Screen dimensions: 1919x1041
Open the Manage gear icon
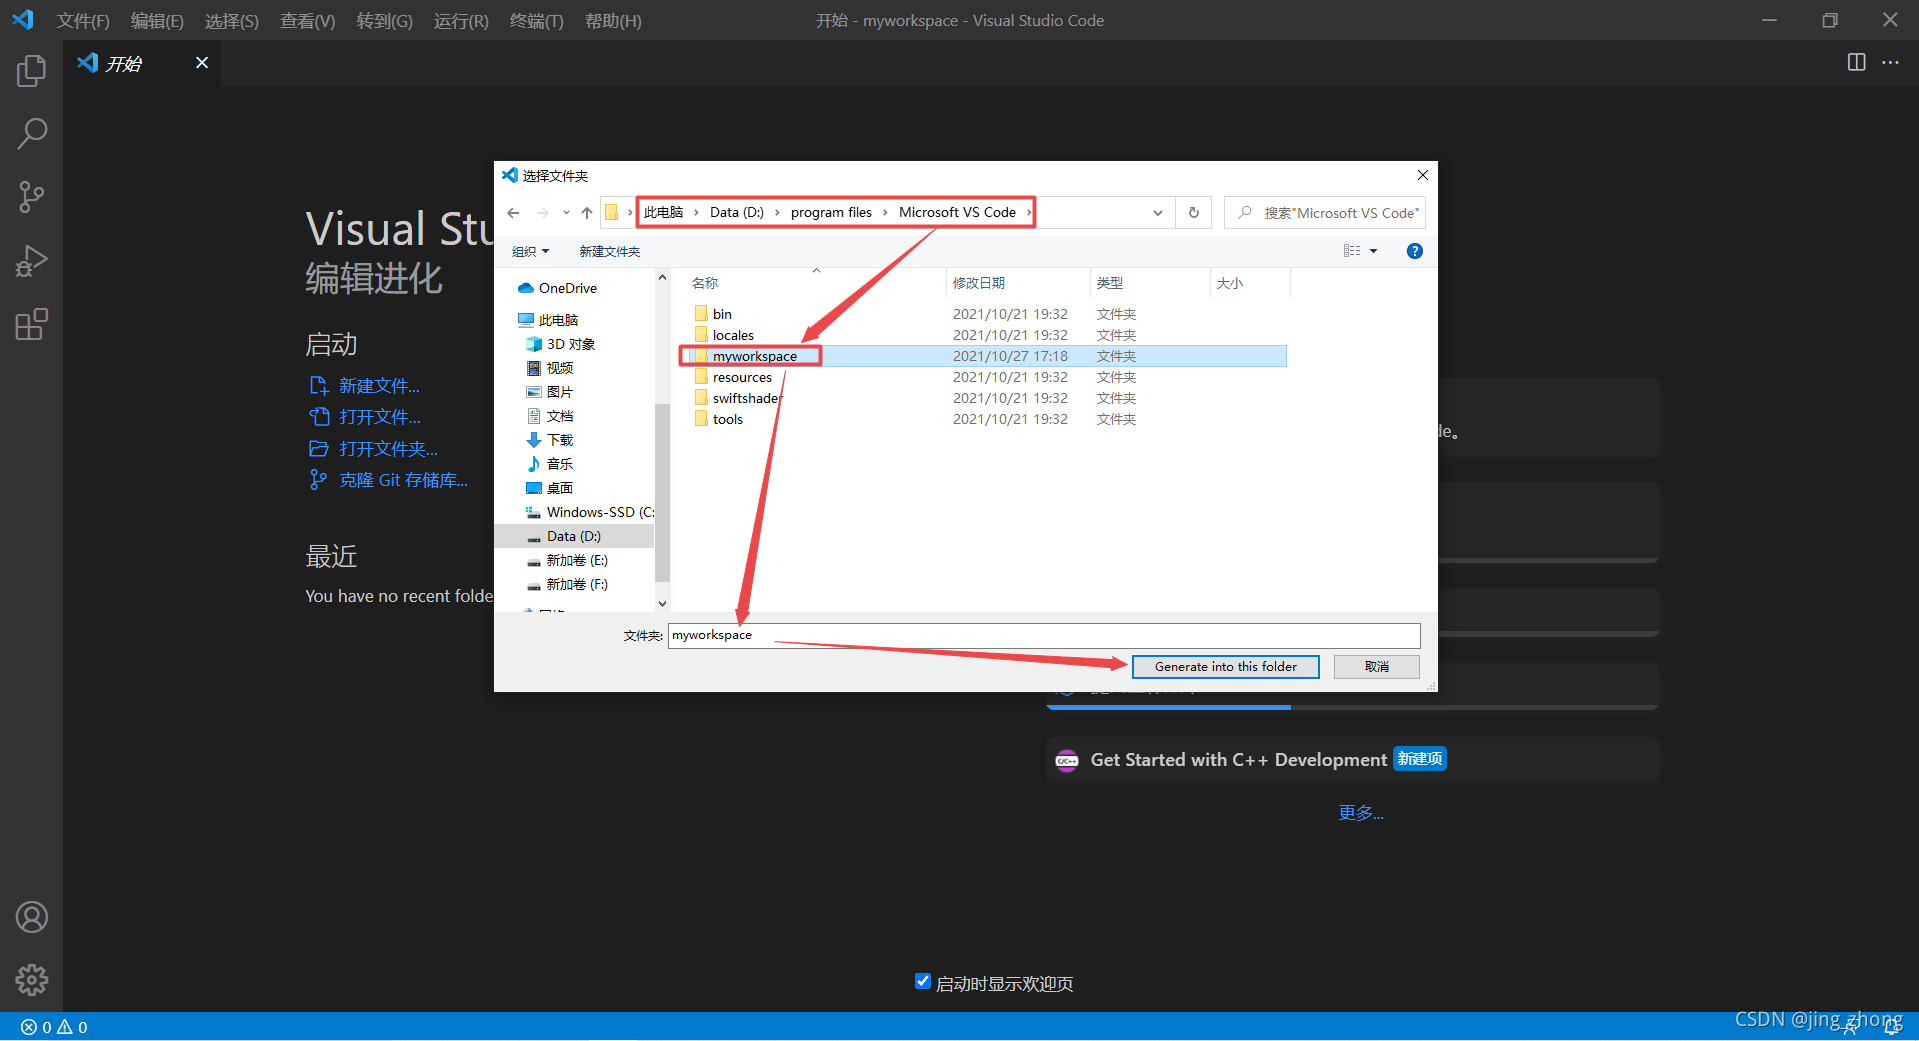(31, 980)
